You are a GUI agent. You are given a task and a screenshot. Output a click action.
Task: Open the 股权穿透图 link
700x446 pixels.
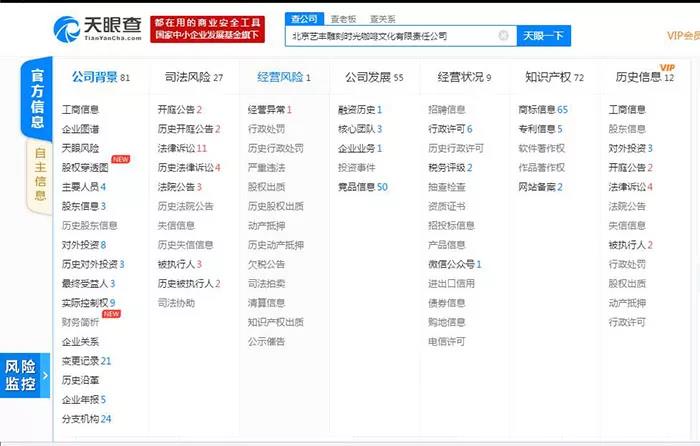tap(85, 167)
